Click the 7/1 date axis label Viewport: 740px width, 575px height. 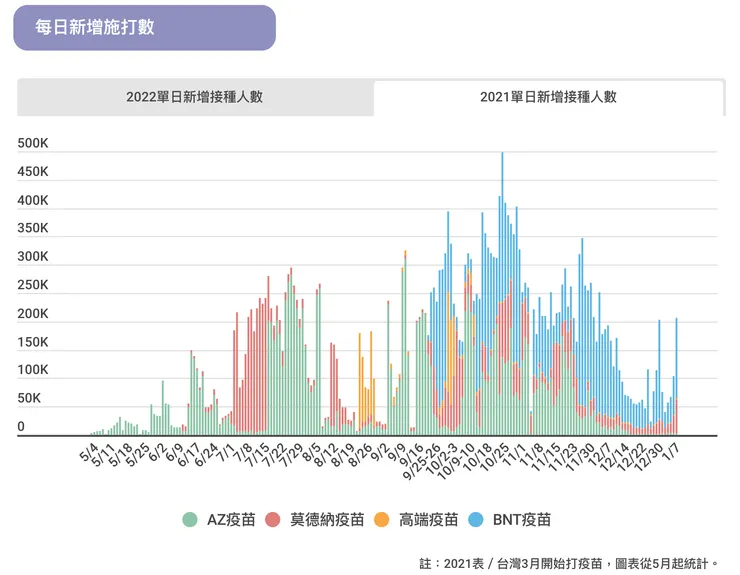[x=226, y=452]
